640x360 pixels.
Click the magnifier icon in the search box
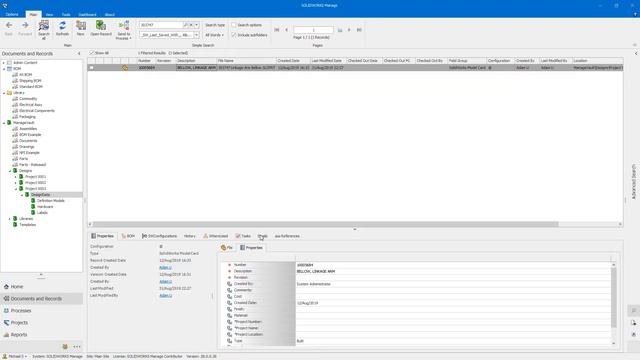[186, 25]
